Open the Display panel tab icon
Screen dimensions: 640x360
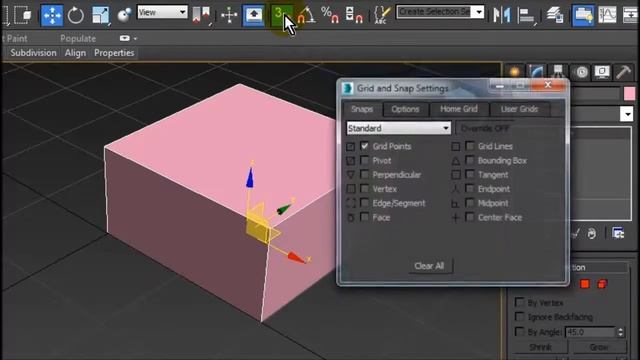point(602,72)
